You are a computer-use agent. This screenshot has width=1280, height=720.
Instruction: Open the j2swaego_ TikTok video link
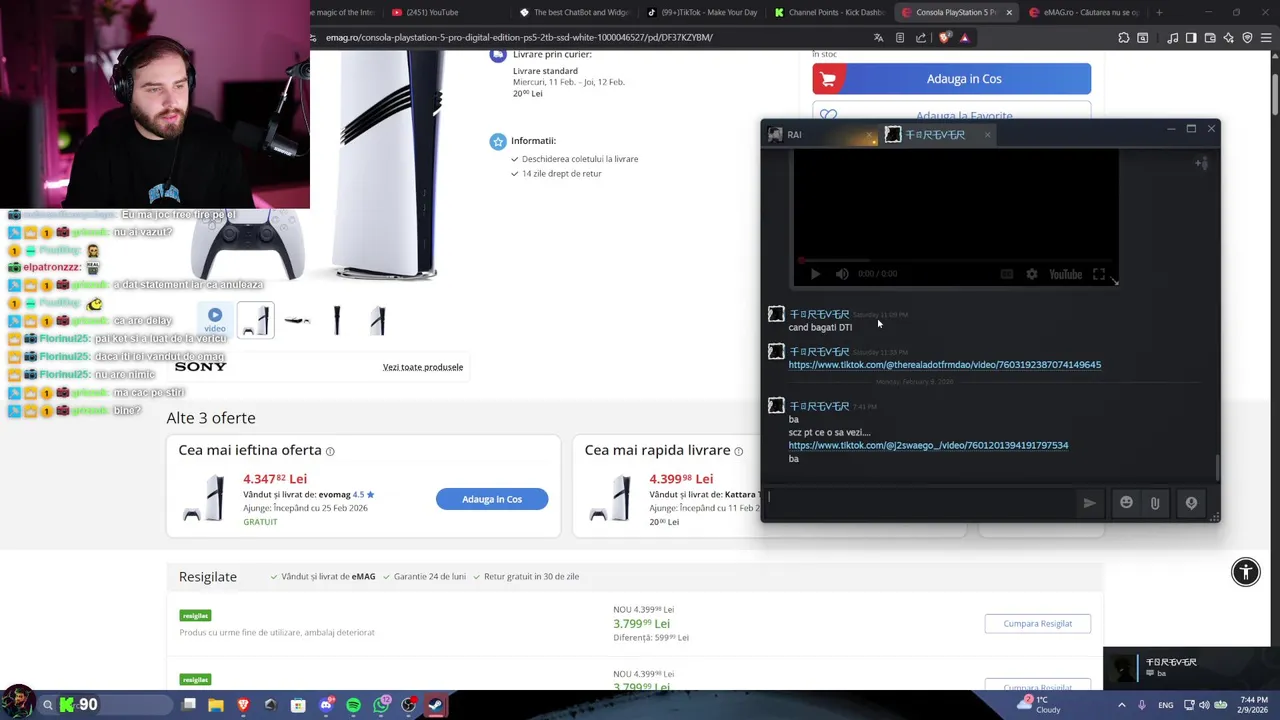point(928,445)
